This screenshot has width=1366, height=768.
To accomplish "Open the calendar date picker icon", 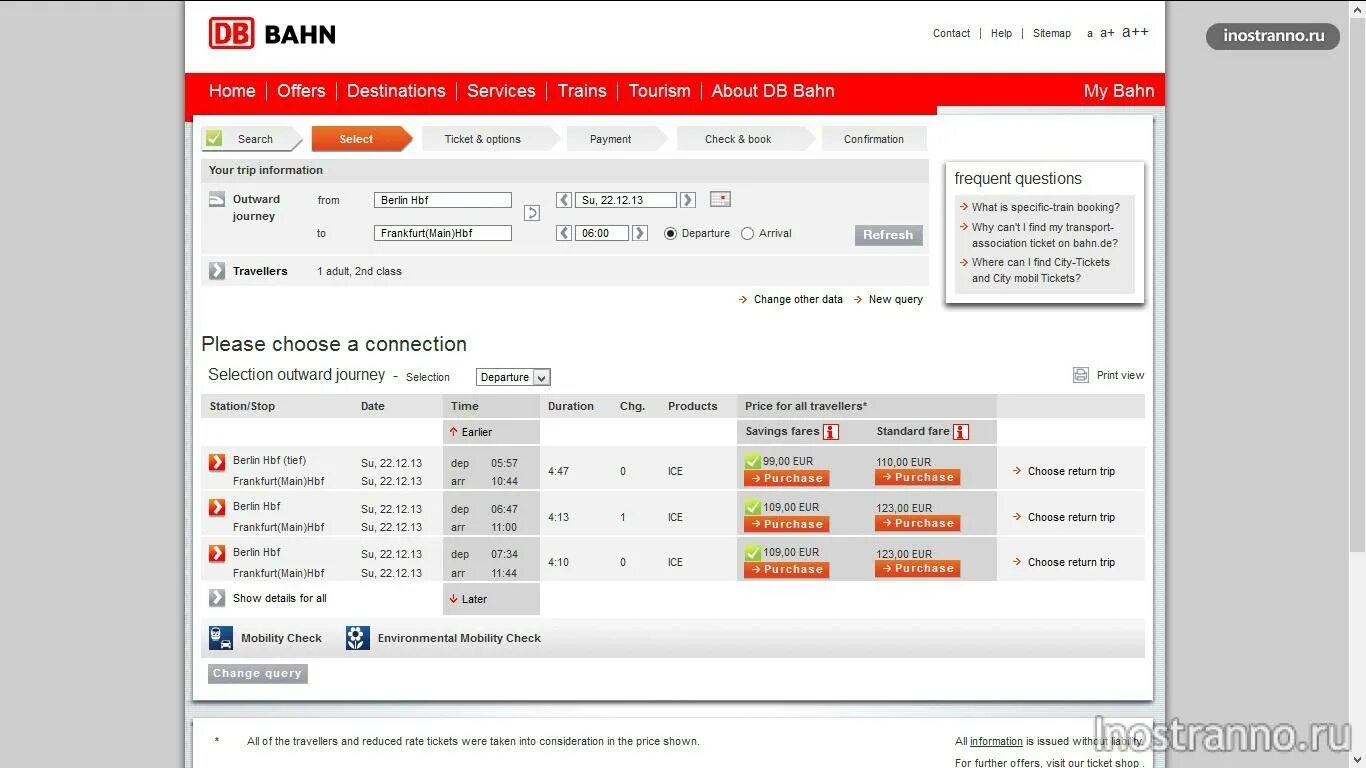I will [x=720, y=199].
